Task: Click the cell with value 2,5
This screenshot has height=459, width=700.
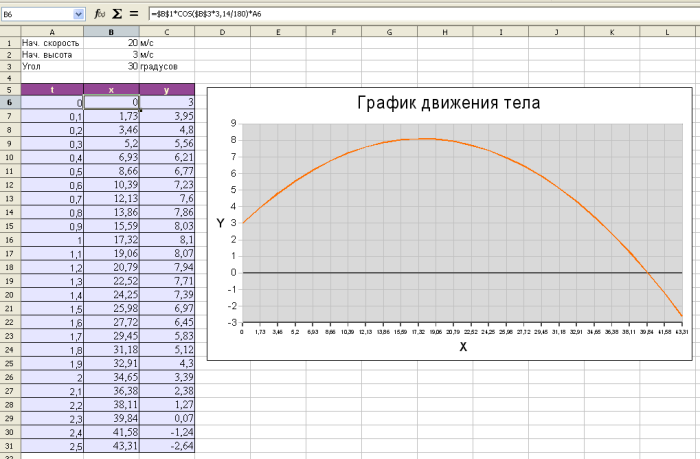Action: pyautogui.click(x=52, y=446)
